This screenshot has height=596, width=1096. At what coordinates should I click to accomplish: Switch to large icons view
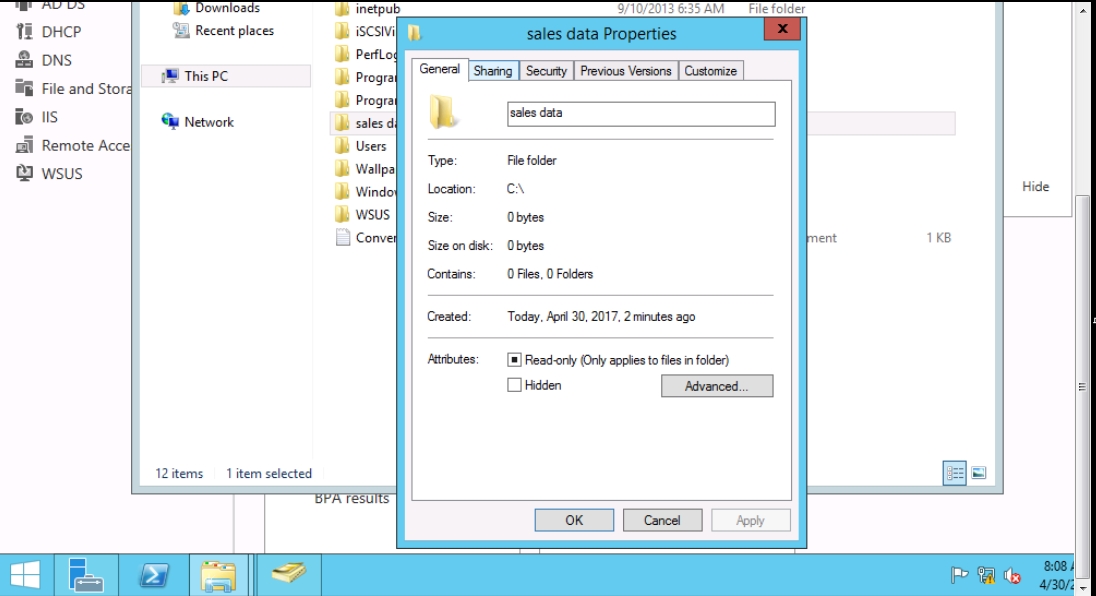978,474
